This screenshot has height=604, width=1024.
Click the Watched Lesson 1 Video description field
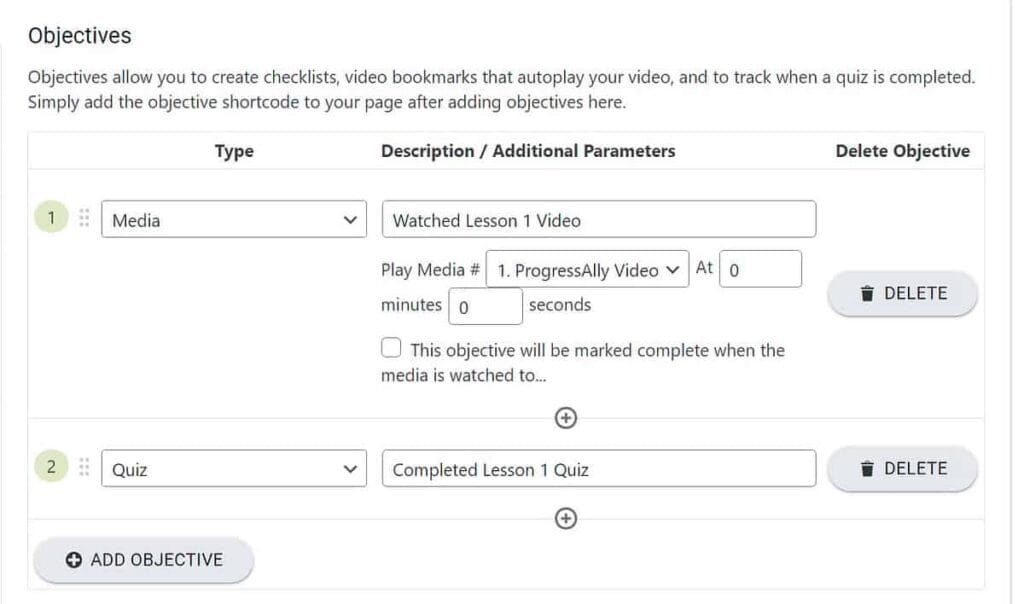pos(598,218)
